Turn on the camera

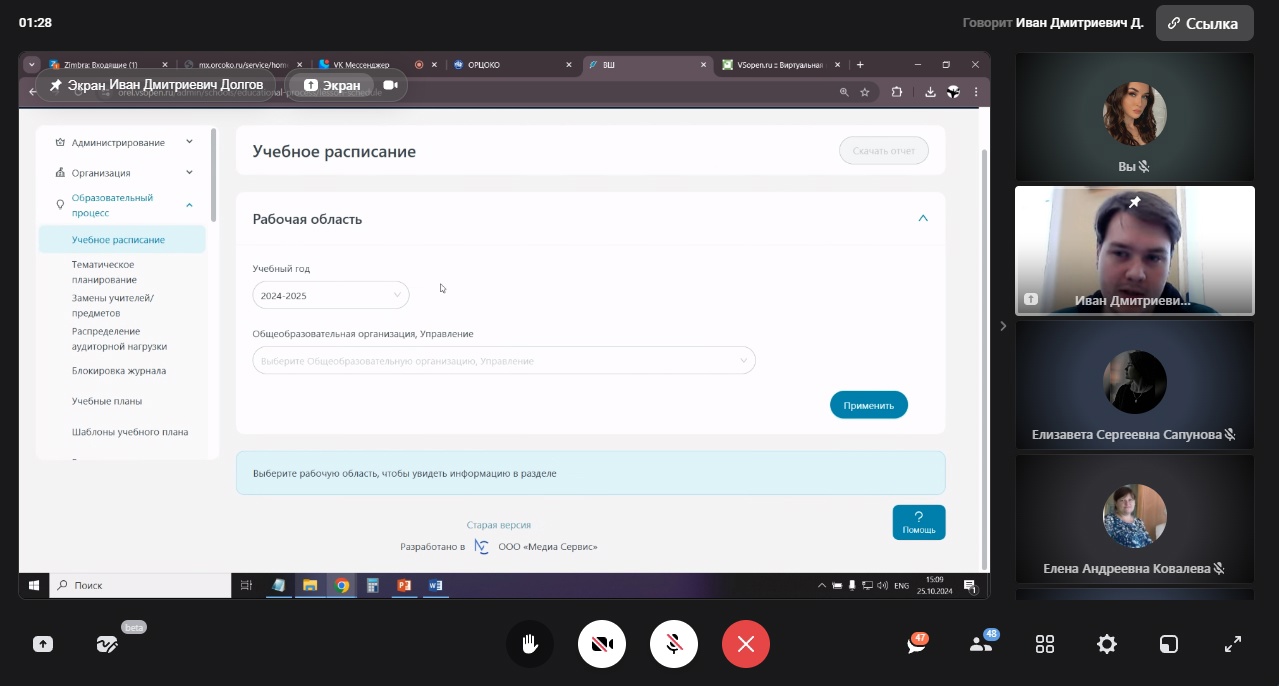click(x=602, y=644)
